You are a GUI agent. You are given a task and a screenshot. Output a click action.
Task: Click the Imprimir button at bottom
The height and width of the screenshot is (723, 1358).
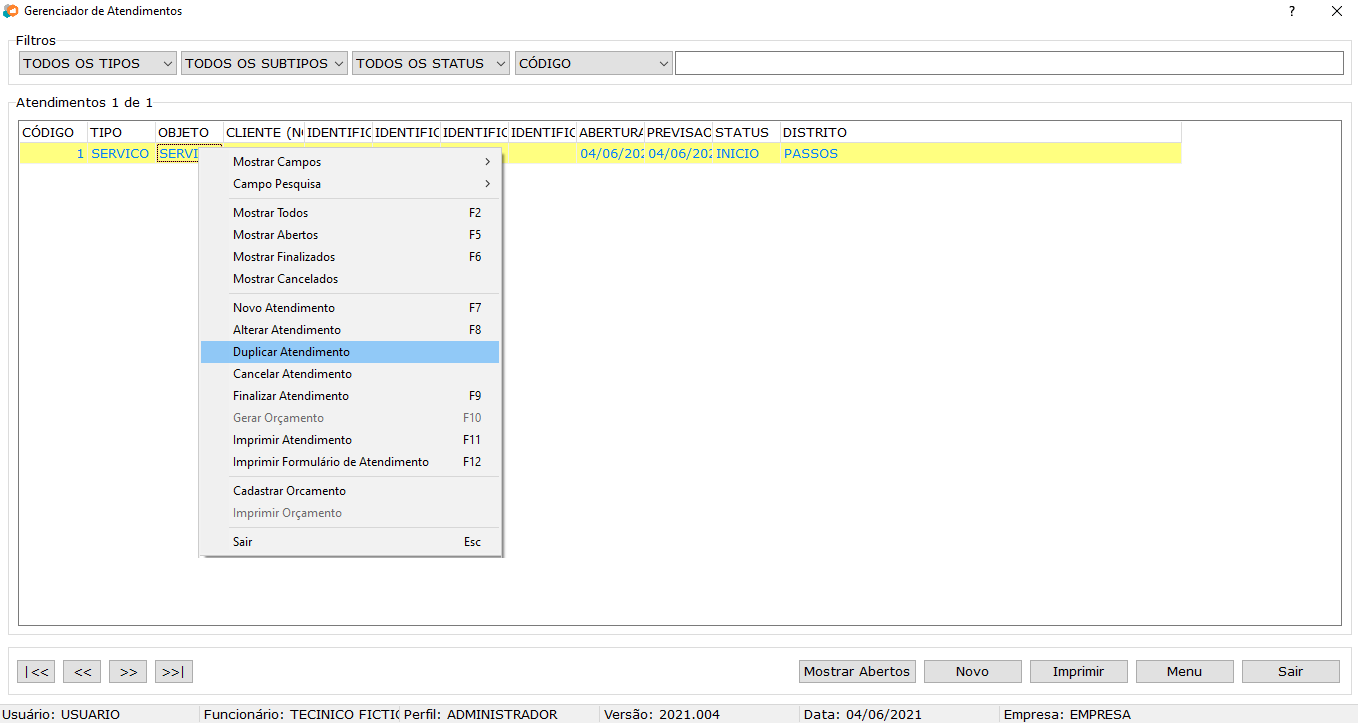point(1078,672)
